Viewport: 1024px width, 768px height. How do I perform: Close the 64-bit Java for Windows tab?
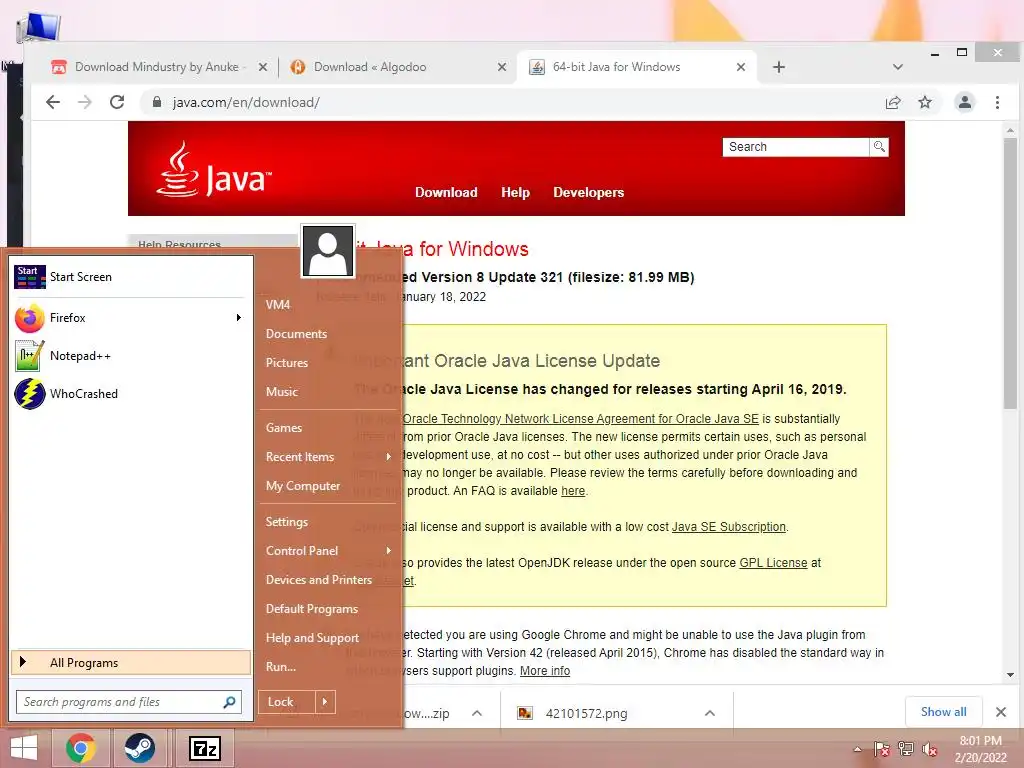tap(741, 67)
